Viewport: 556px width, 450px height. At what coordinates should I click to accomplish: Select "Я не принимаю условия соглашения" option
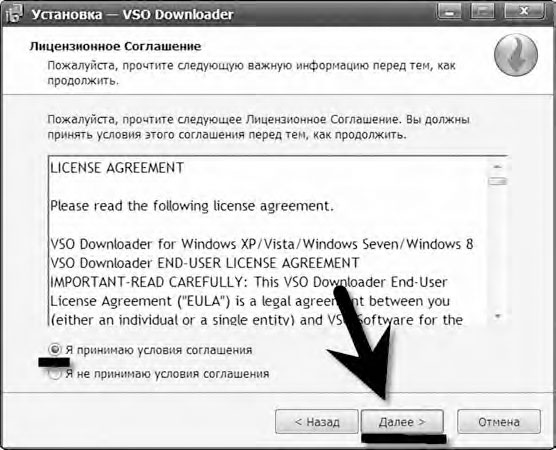point(55,373)
